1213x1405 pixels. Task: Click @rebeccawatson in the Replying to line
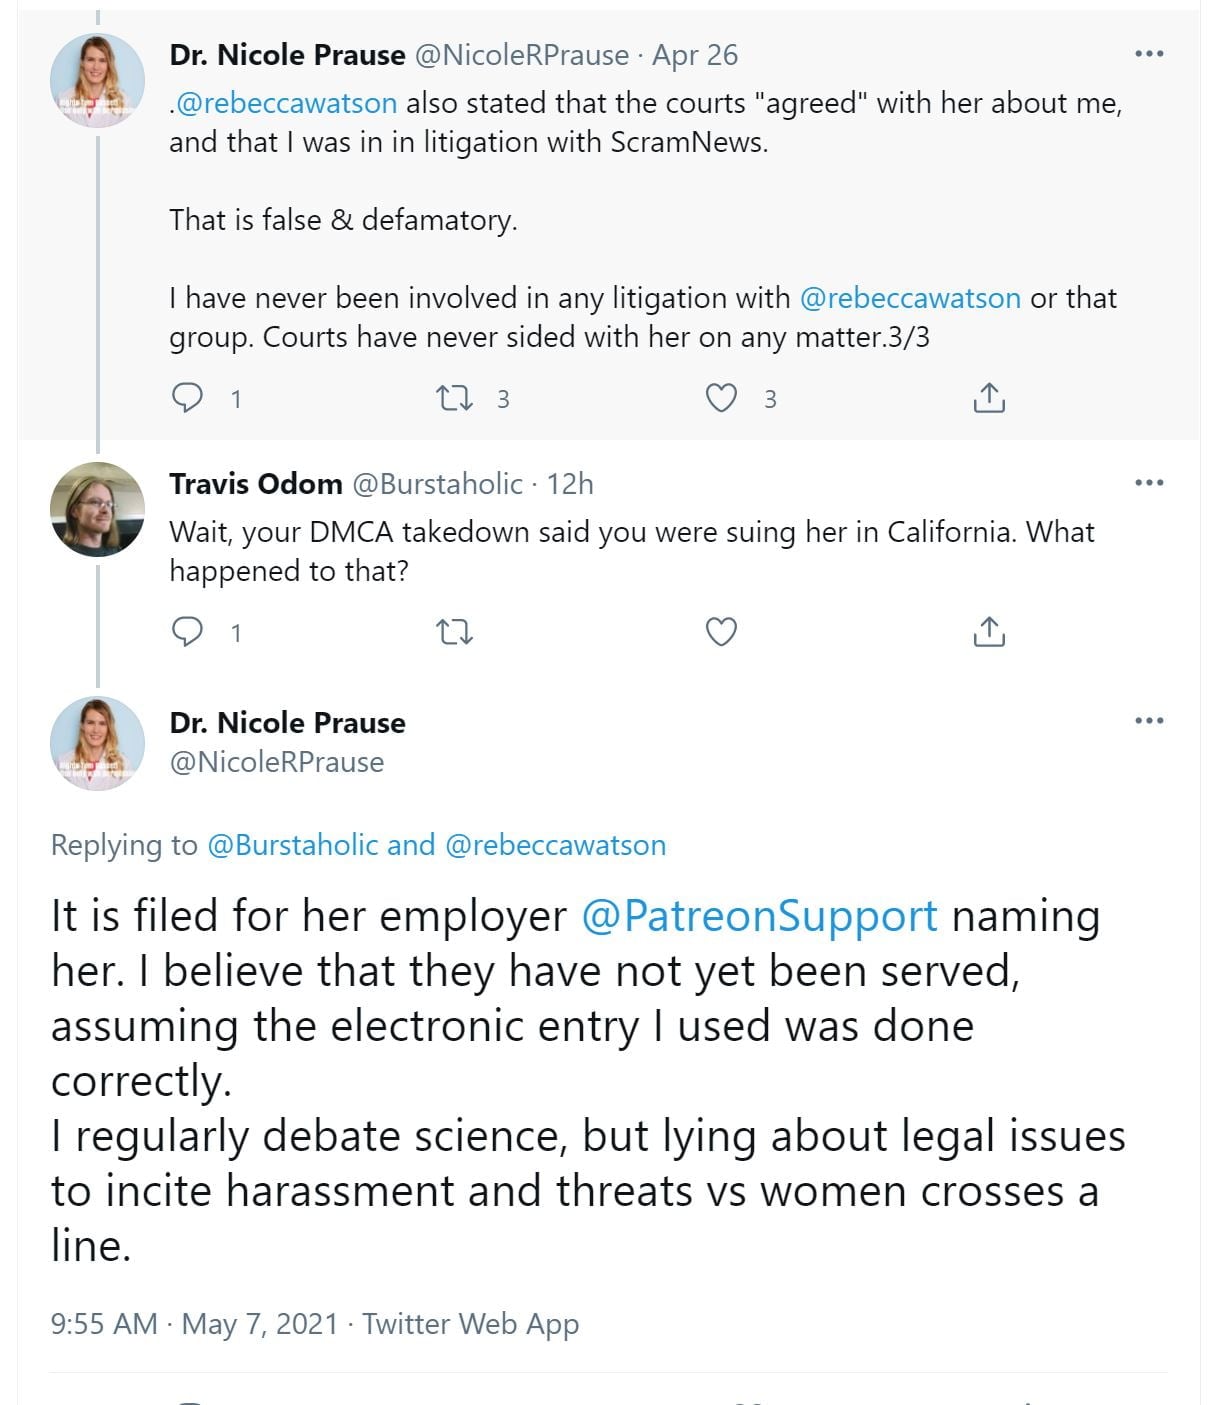555,845
